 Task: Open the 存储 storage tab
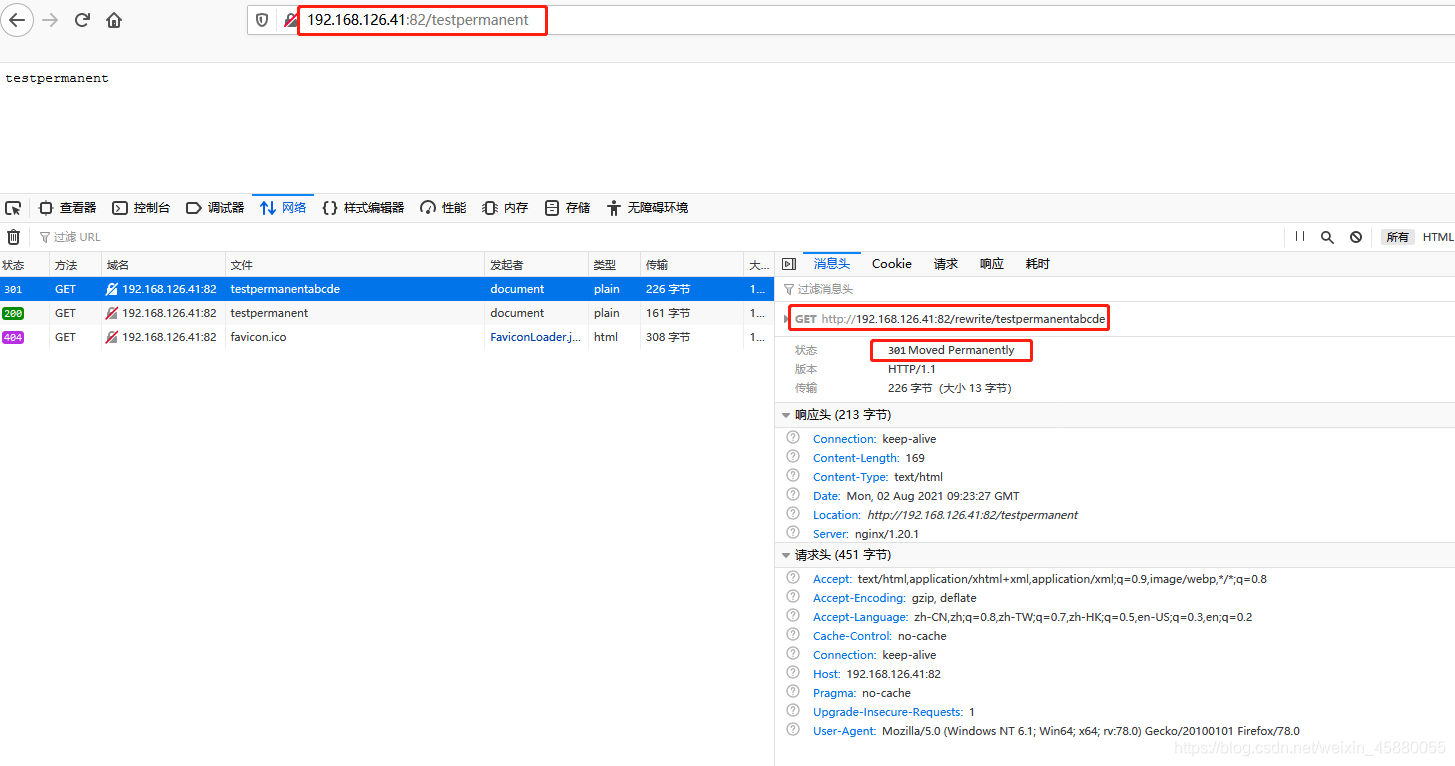coord(567,208)
